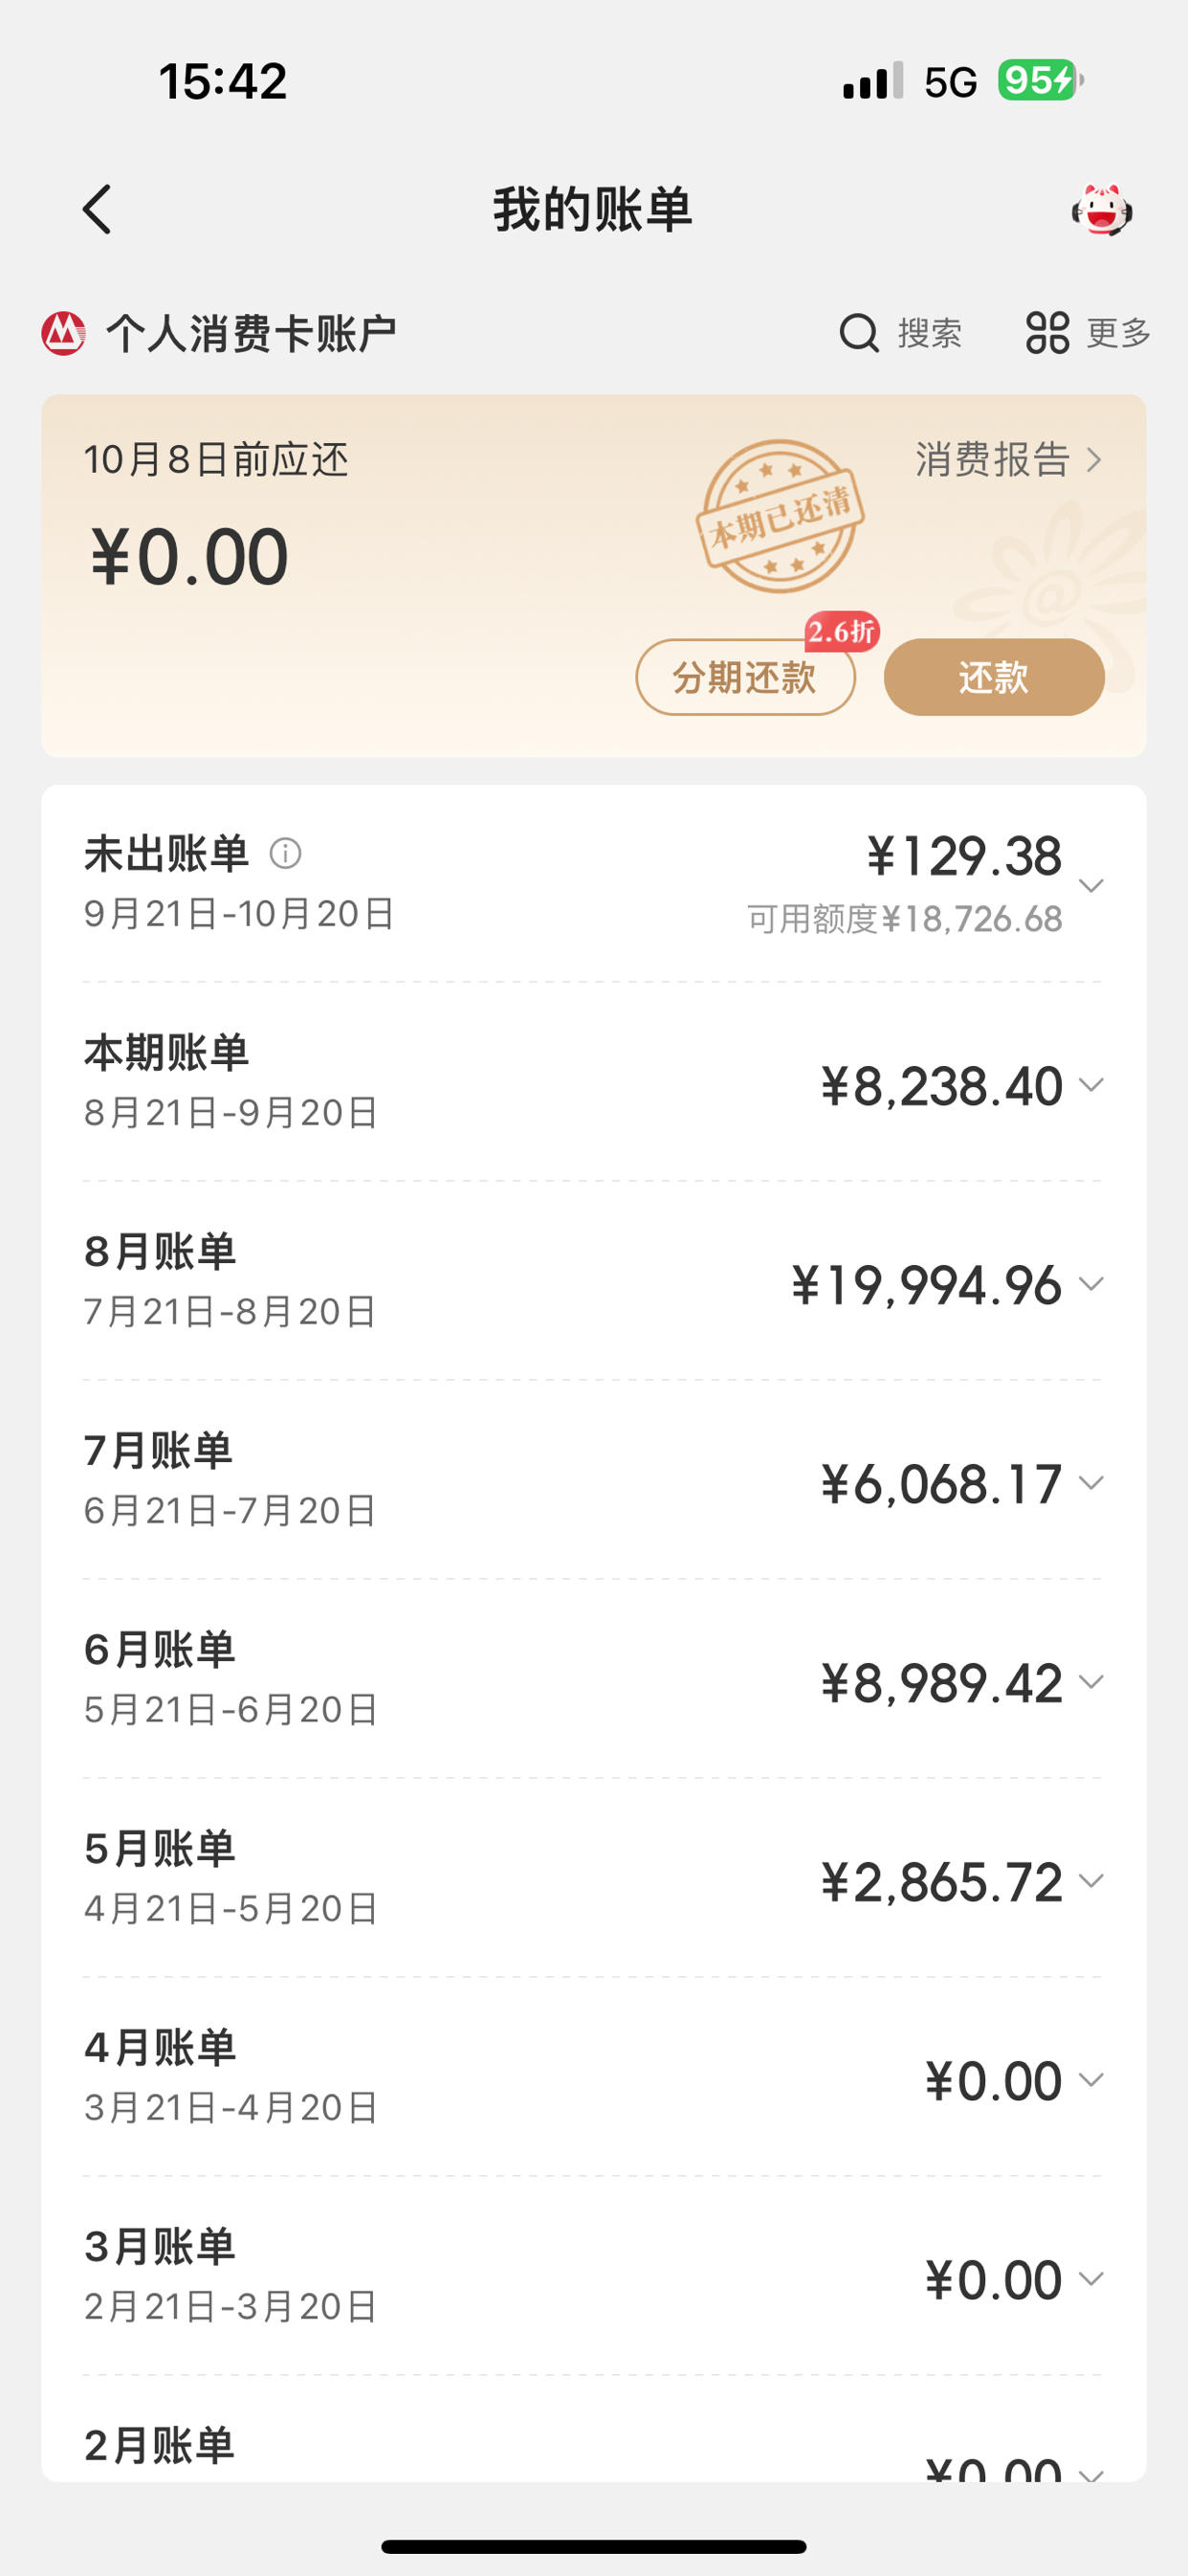Expand the 8月账单 ¥19,994.96 chevron
Screen dimensions: 1188x2576
(1091, 1284)
